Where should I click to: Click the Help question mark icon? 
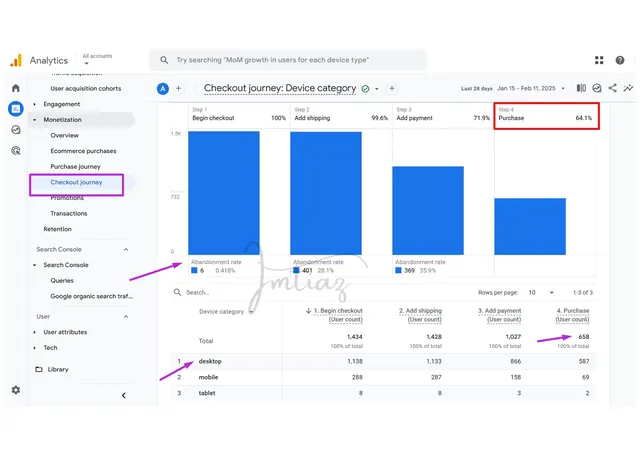point(620,60)
